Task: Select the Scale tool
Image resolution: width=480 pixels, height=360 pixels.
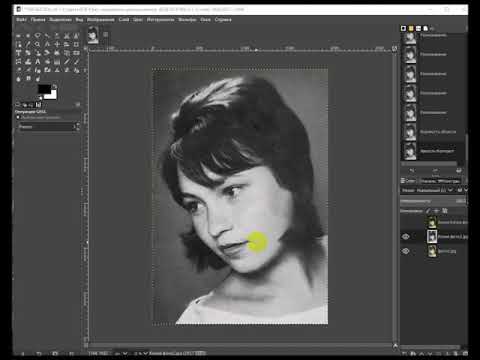Action: click(x=38, y=53)
